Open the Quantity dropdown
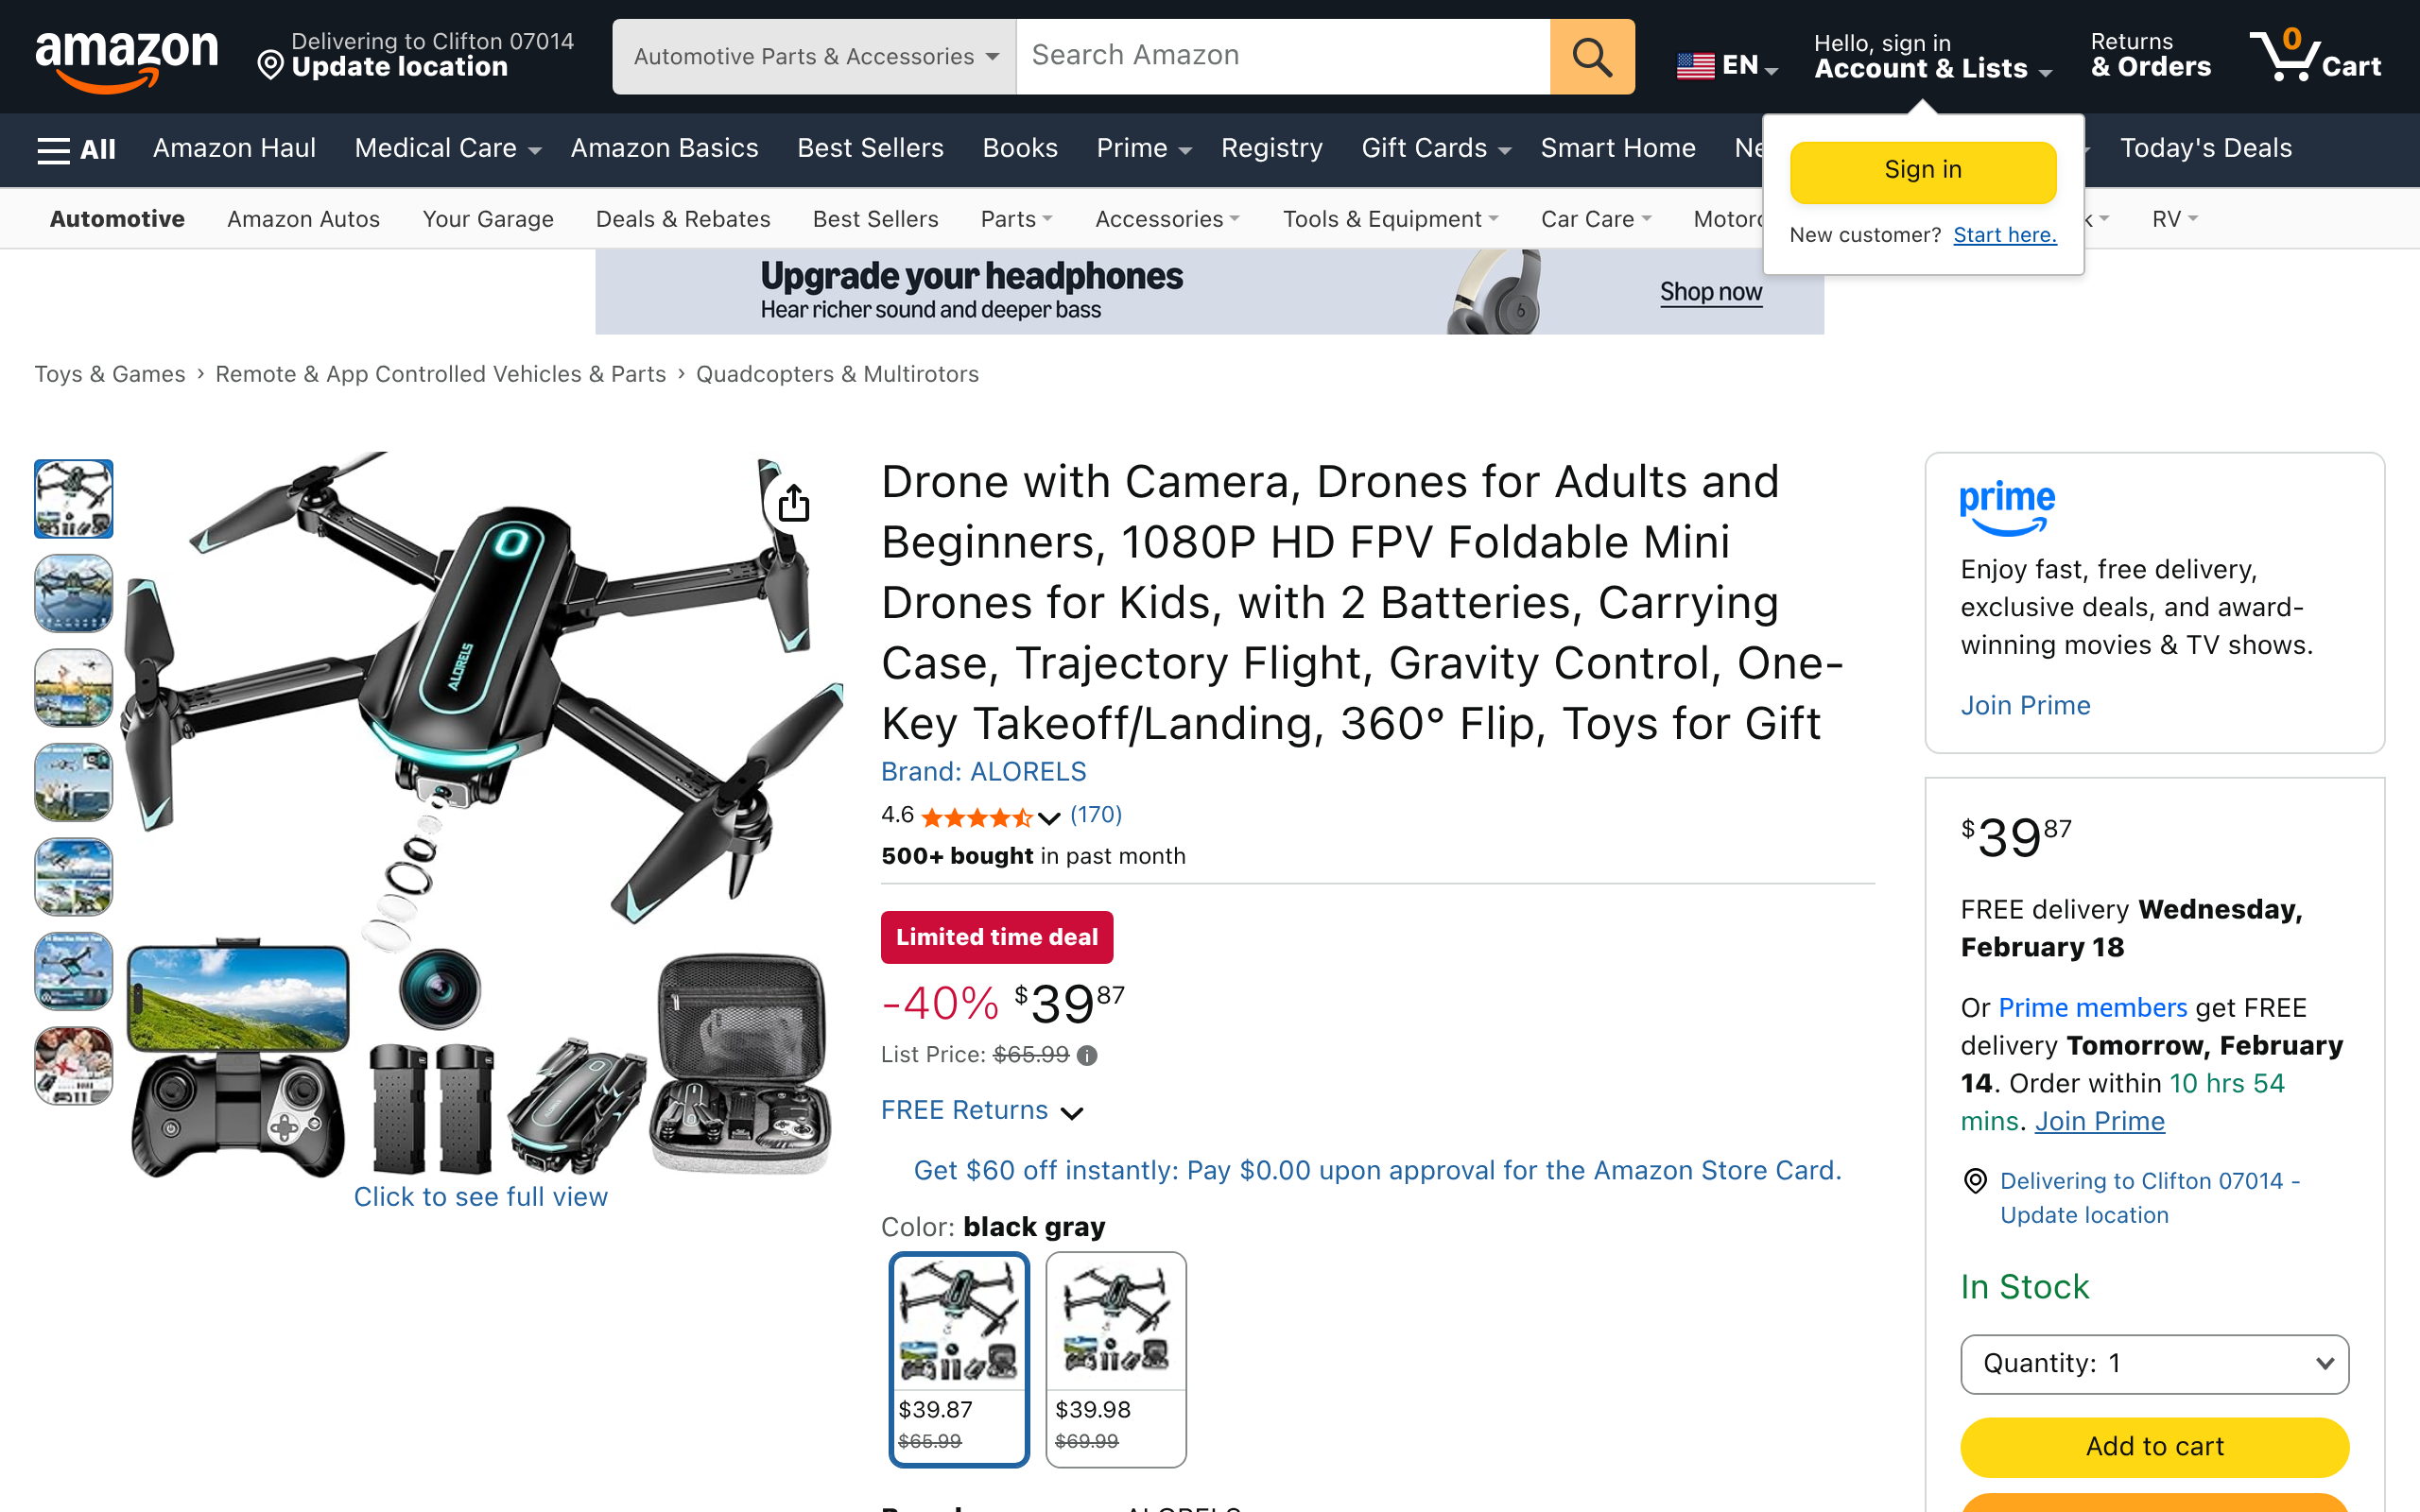The image size is (2420, 1512). 2154,1364
